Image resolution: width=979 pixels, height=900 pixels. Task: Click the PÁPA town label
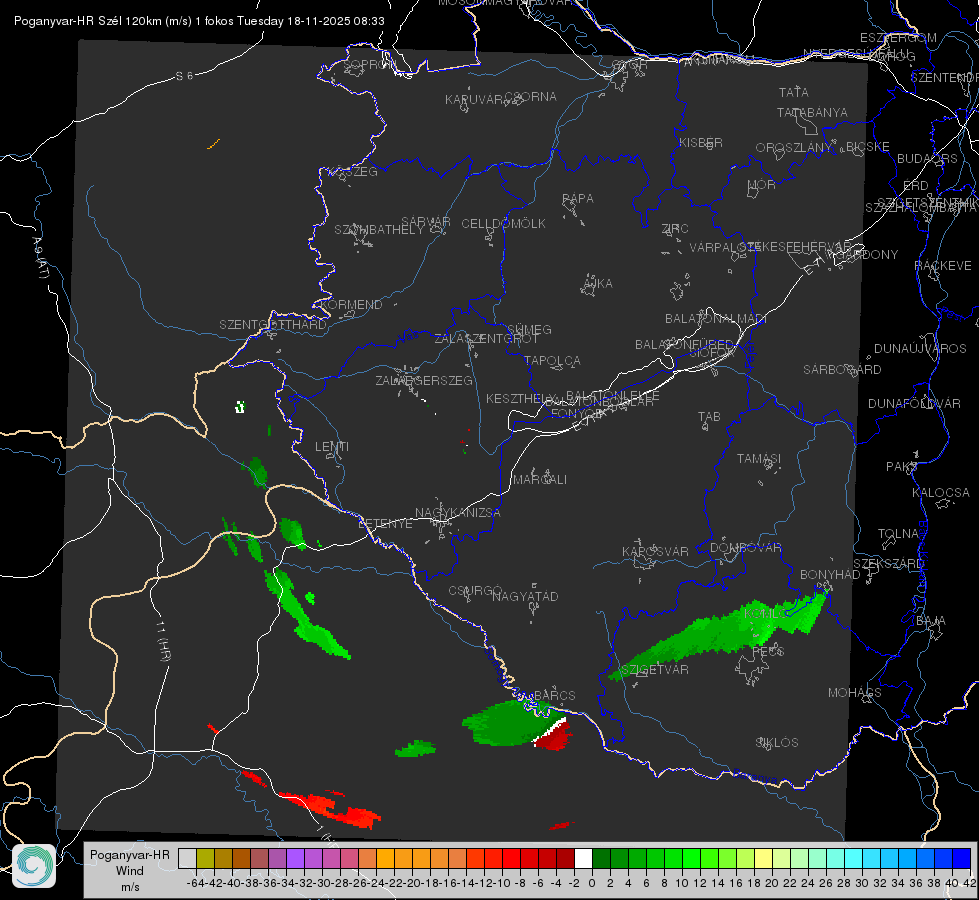578,199
